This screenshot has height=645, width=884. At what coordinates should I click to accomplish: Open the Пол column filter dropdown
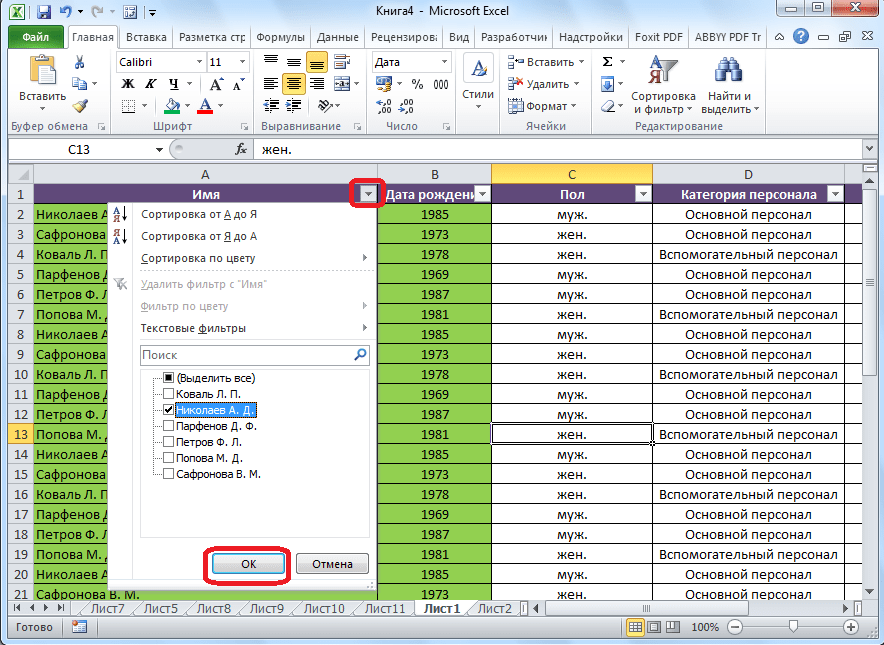click(643, 194)
